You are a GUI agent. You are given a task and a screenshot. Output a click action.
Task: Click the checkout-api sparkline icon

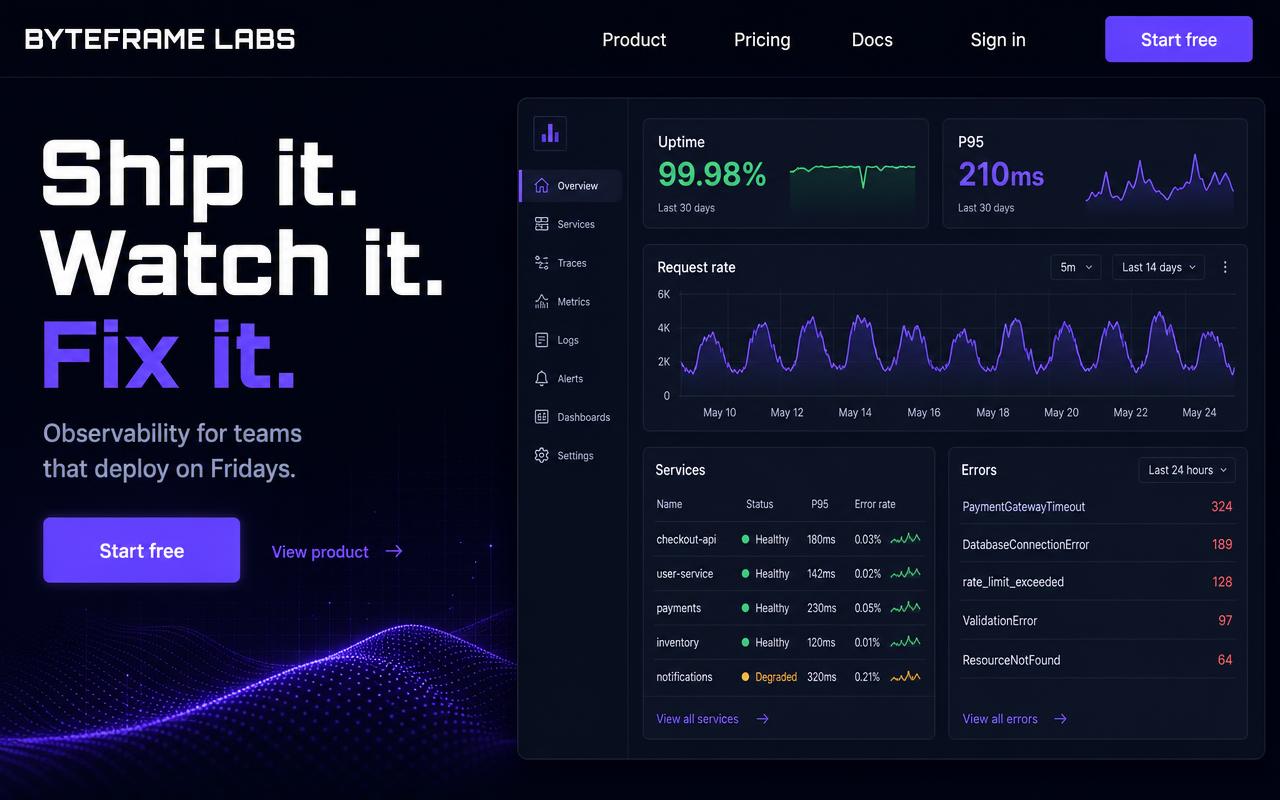[905, 539]
